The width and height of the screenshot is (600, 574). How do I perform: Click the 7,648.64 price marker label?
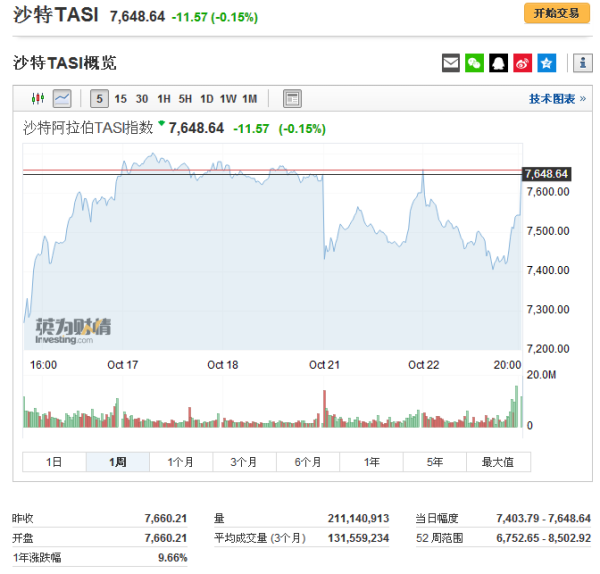[x=546, y=174]
